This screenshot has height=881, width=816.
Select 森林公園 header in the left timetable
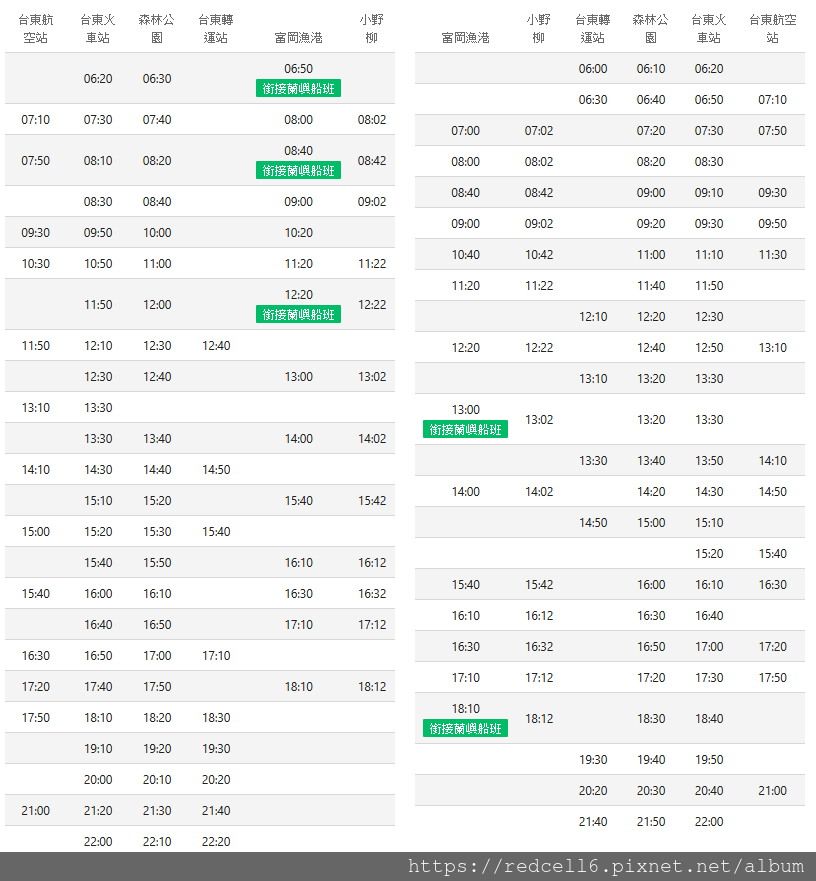click(157, 28)
